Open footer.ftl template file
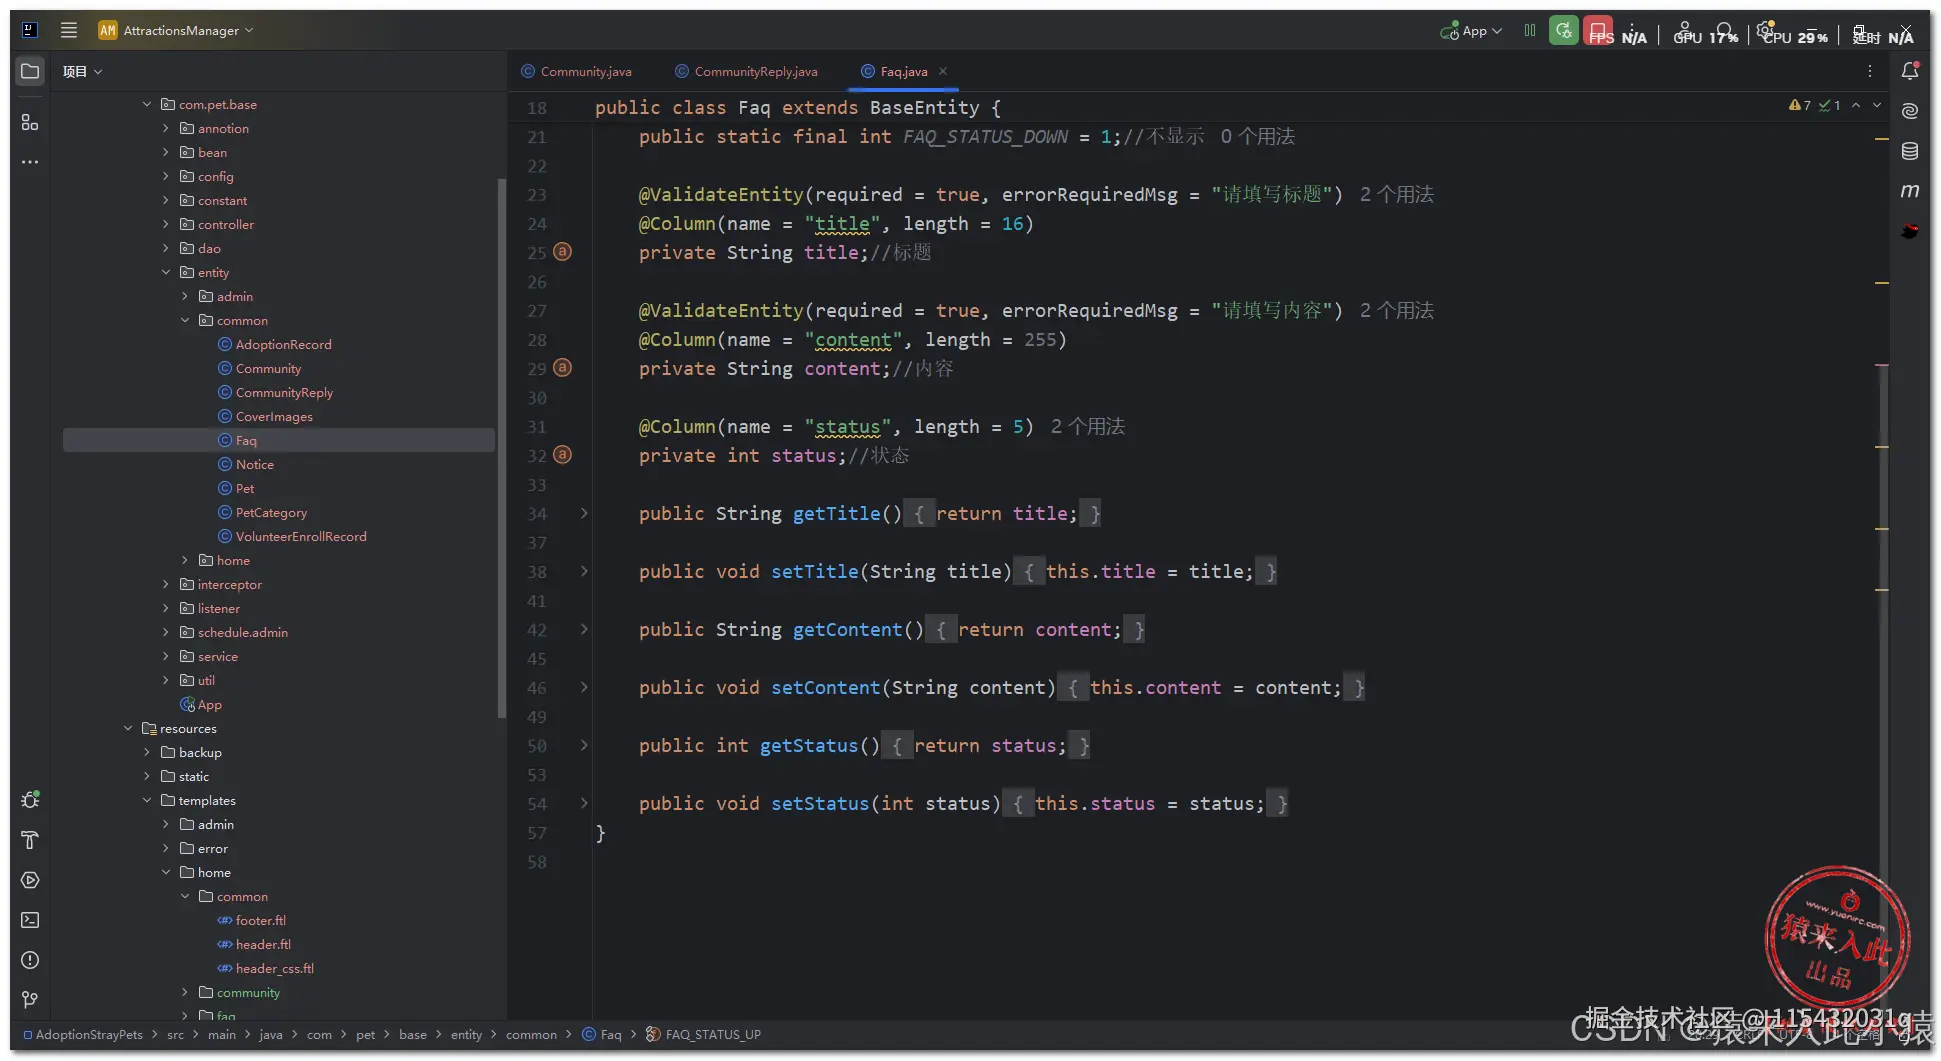The width and height of the screenshot is (1941, 1061). click(260, 920)
